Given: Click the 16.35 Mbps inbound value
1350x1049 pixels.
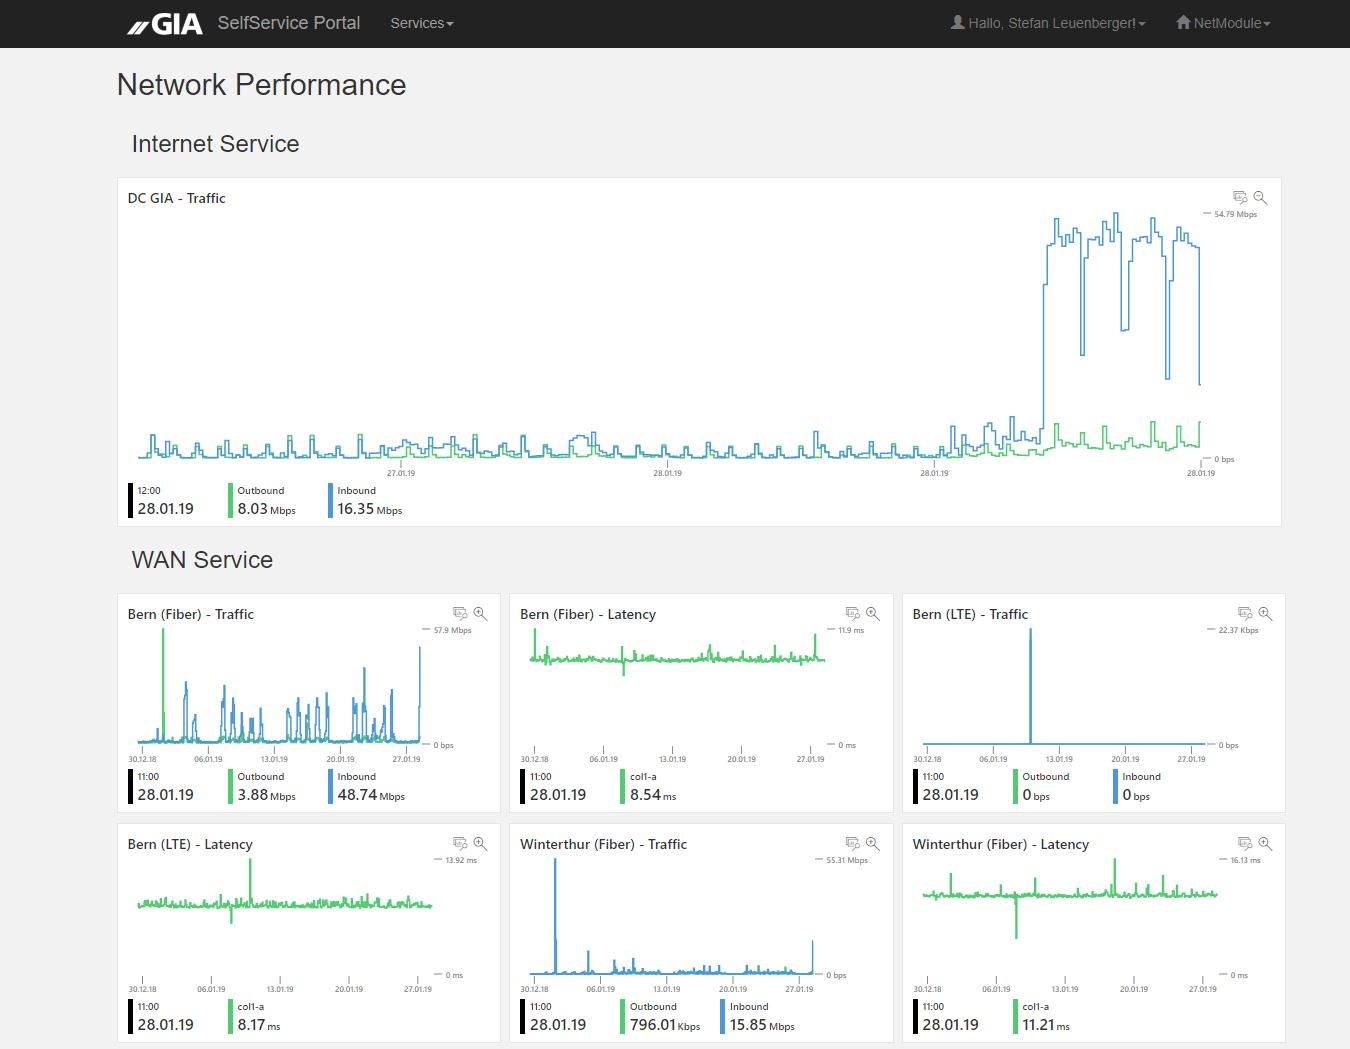Looking at the screenshot, I should [370, 509].
